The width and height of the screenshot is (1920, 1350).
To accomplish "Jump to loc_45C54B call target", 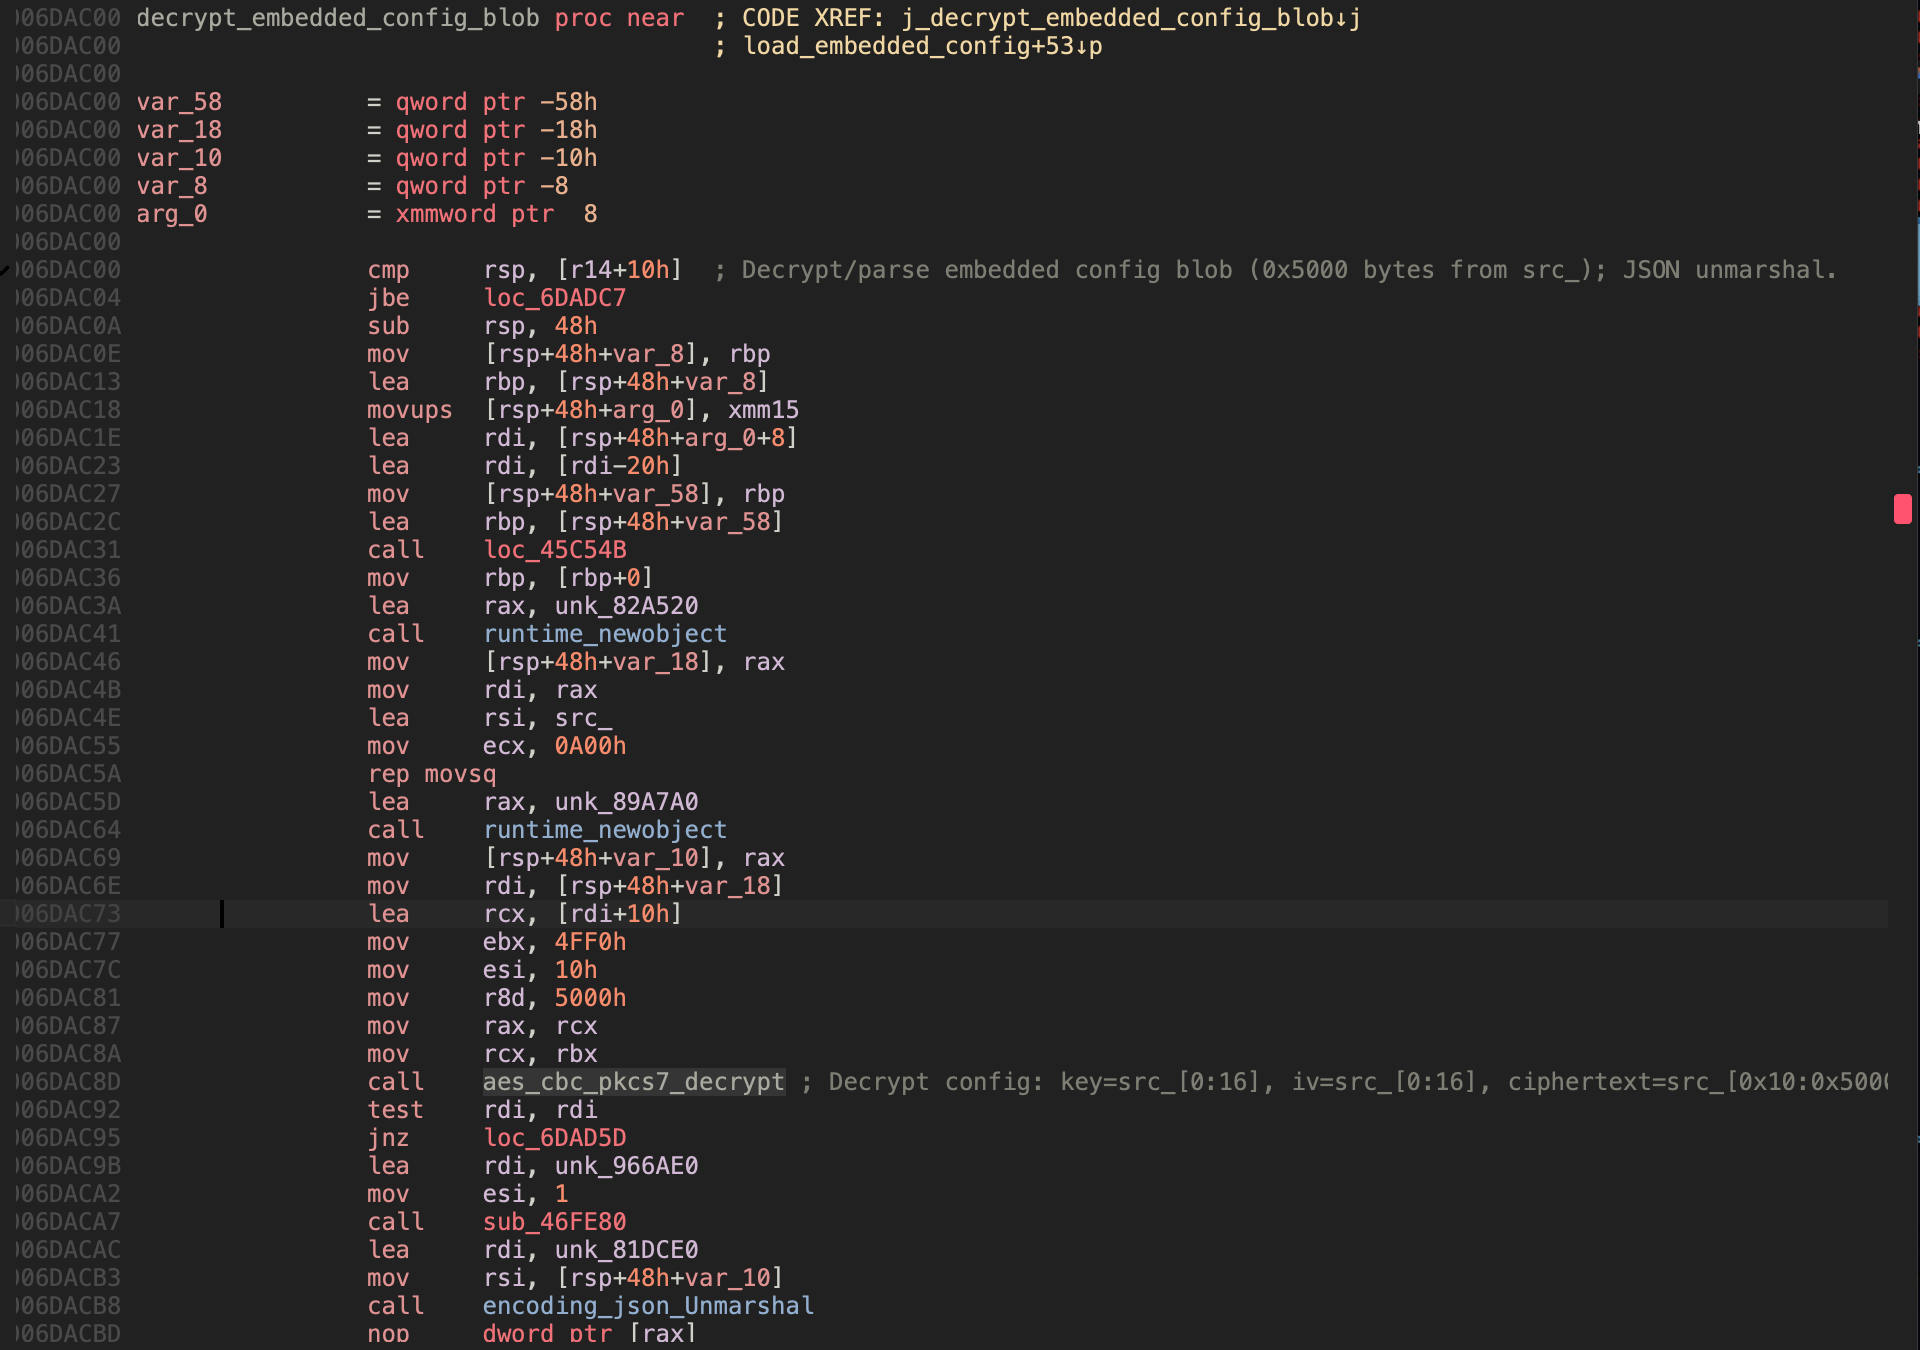I will point(554,550).
